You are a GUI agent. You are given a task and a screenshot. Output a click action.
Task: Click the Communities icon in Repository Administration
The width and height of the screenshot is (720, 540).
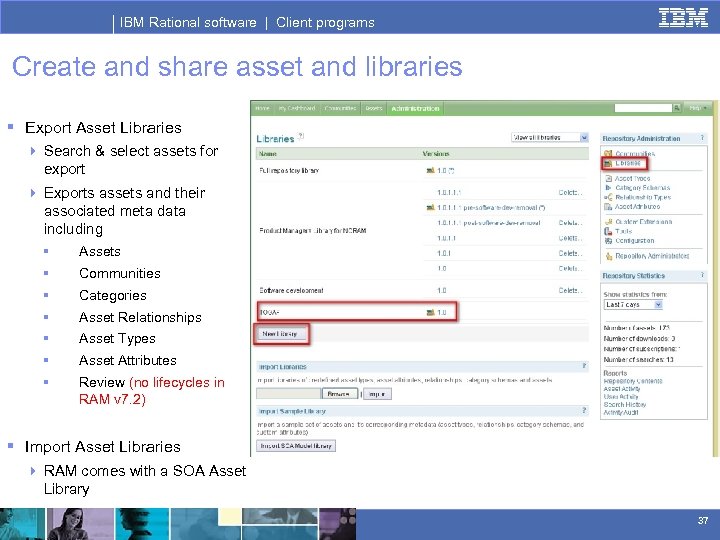point(608,153)
